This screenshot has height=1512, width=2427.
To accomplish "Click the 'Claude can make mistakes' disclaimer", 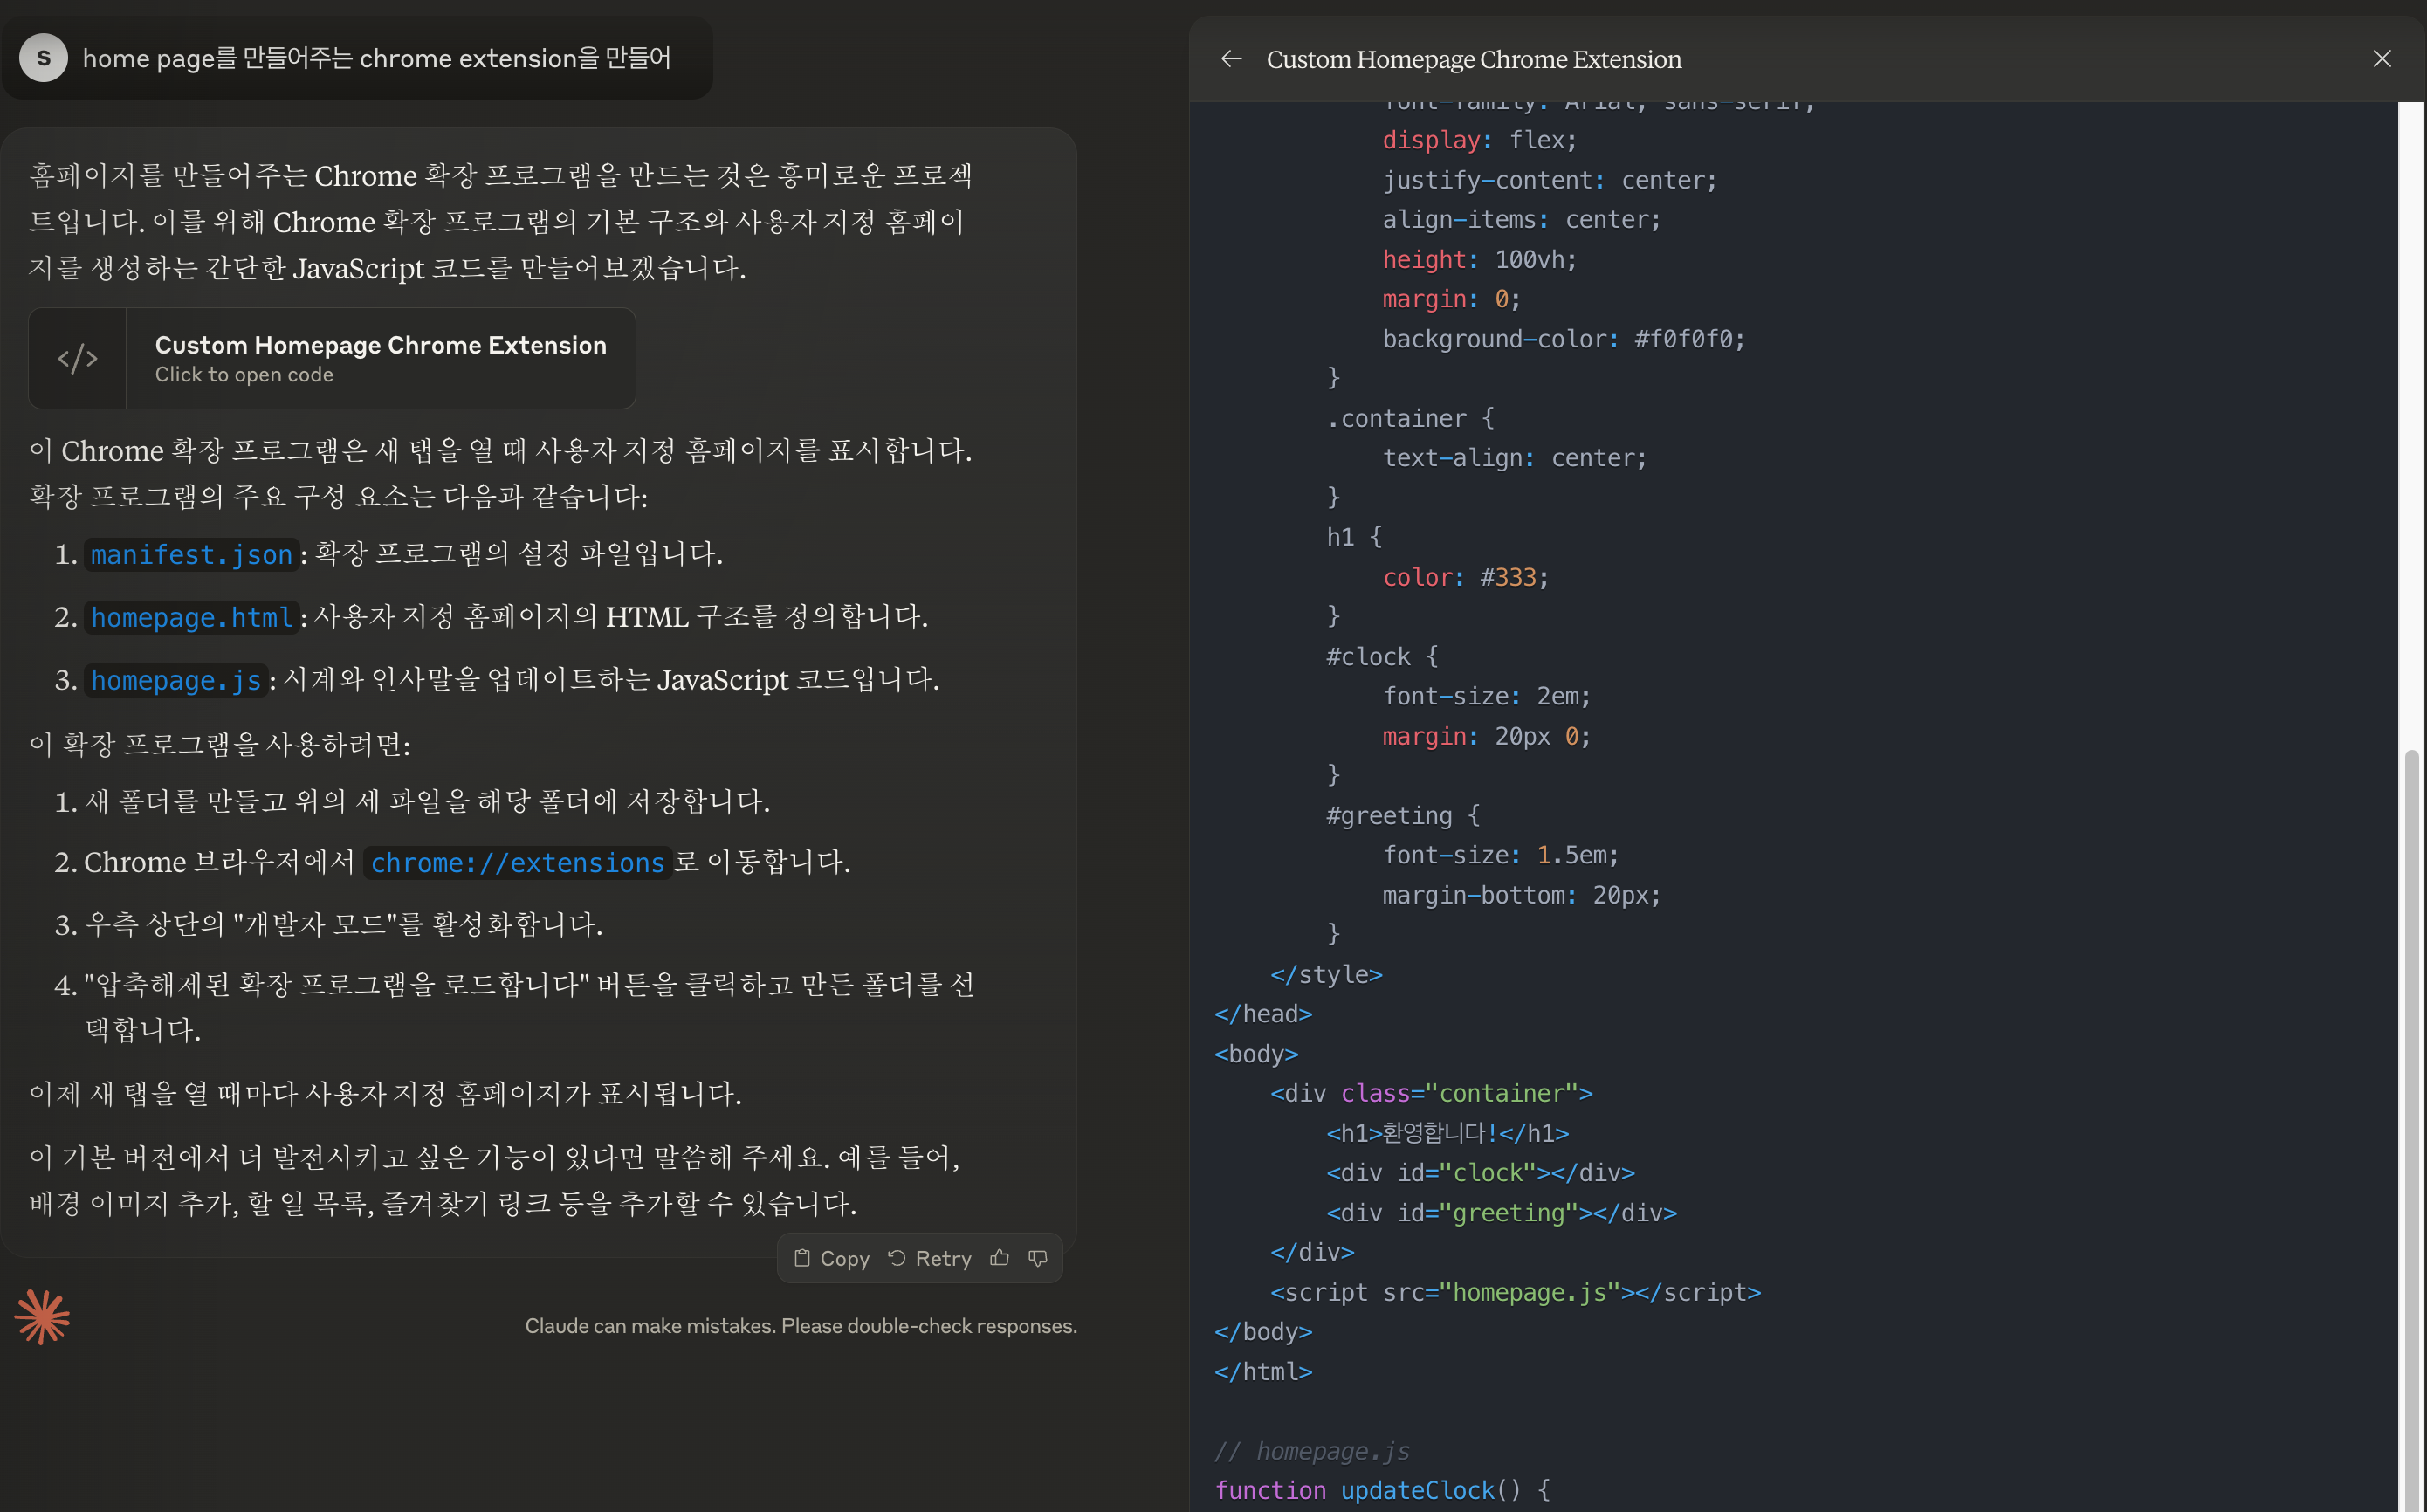I will [x=801, y=1326].
